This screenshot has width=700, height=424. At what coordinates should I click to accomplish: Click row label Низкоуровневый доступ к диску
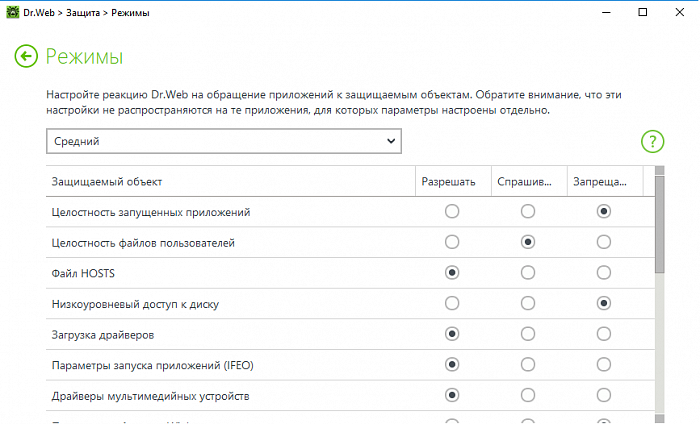pyautogui.click(x=135, y=304)
